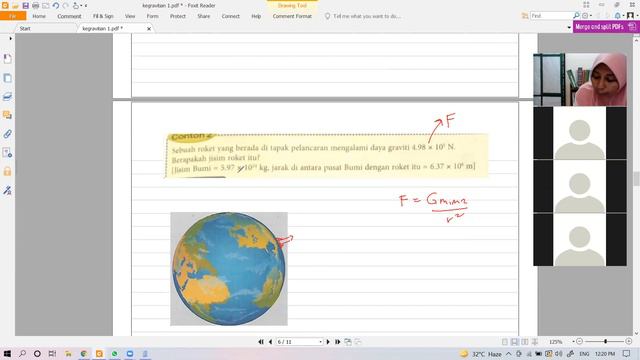Go to the next page button
Screen dimensions: 640x360
[x=328, y=342]
